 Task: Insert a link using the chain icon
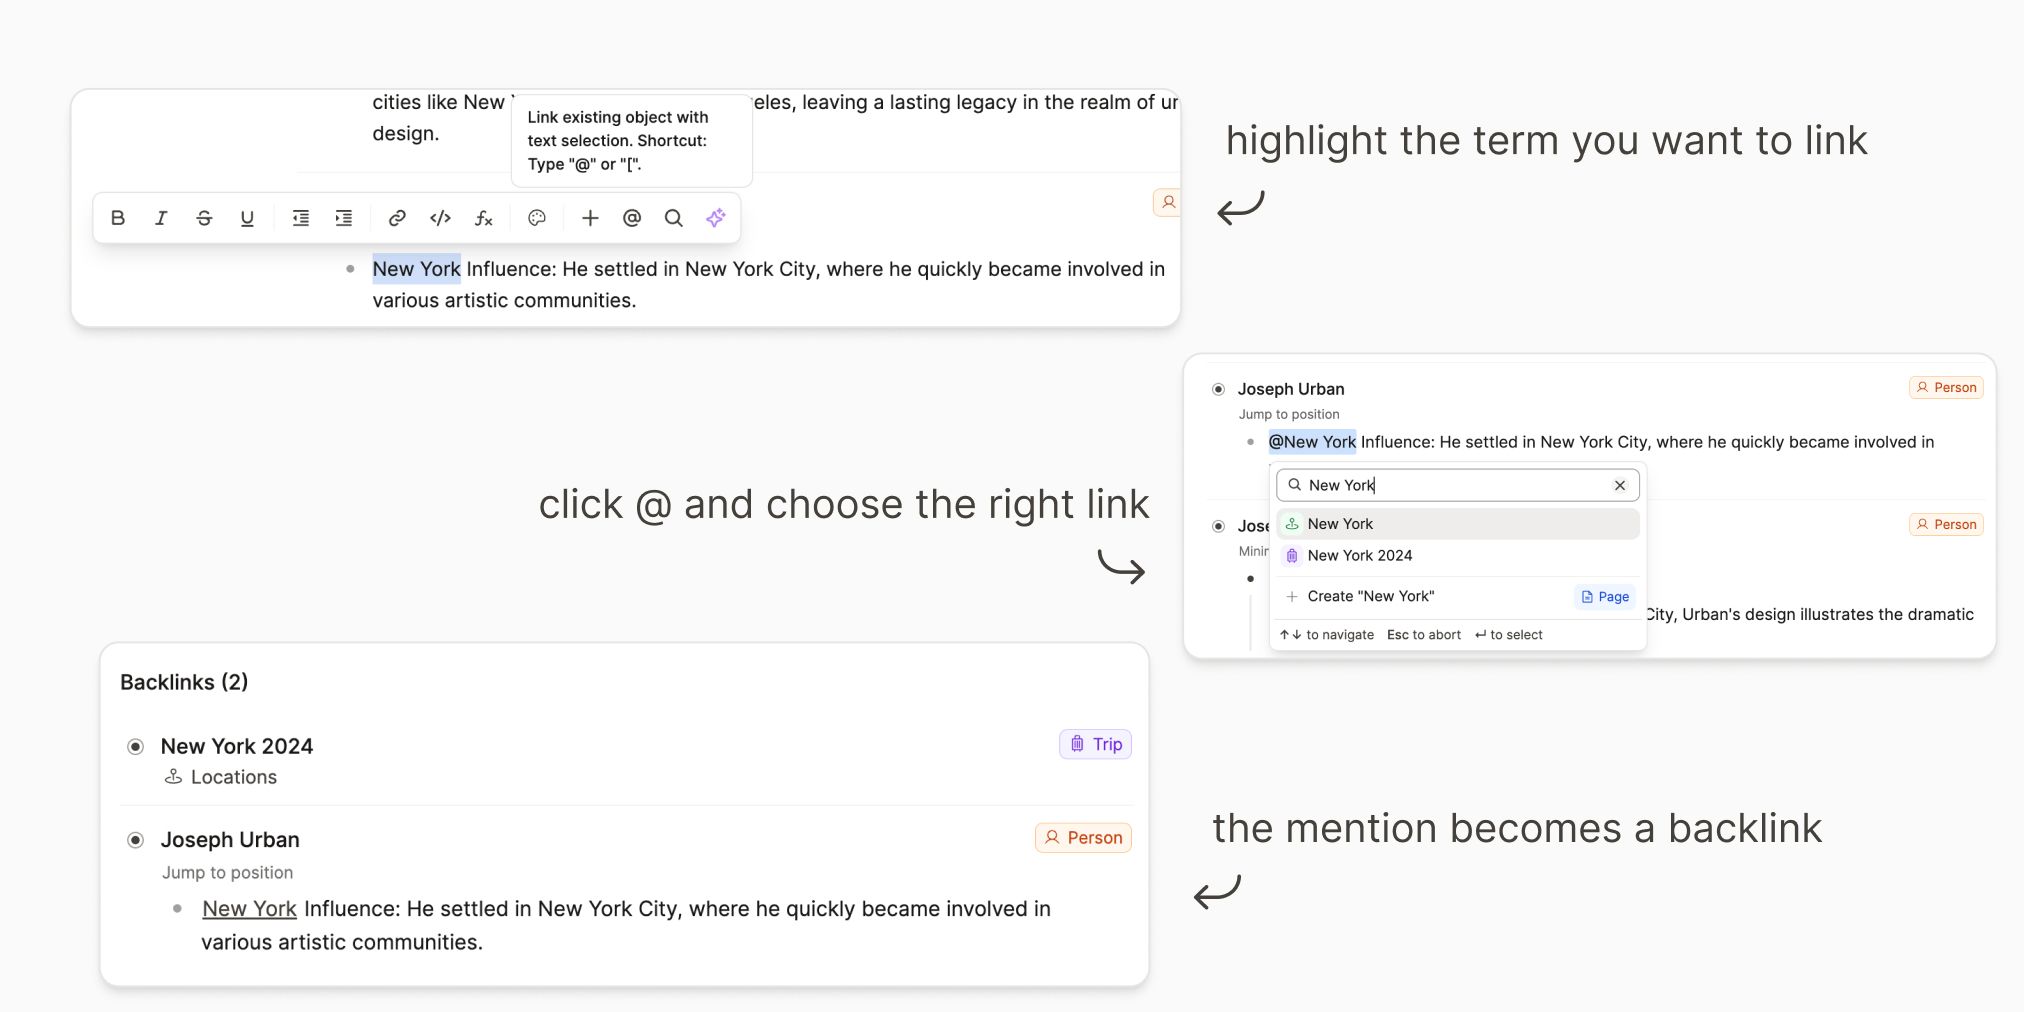[x=397, y=217]
